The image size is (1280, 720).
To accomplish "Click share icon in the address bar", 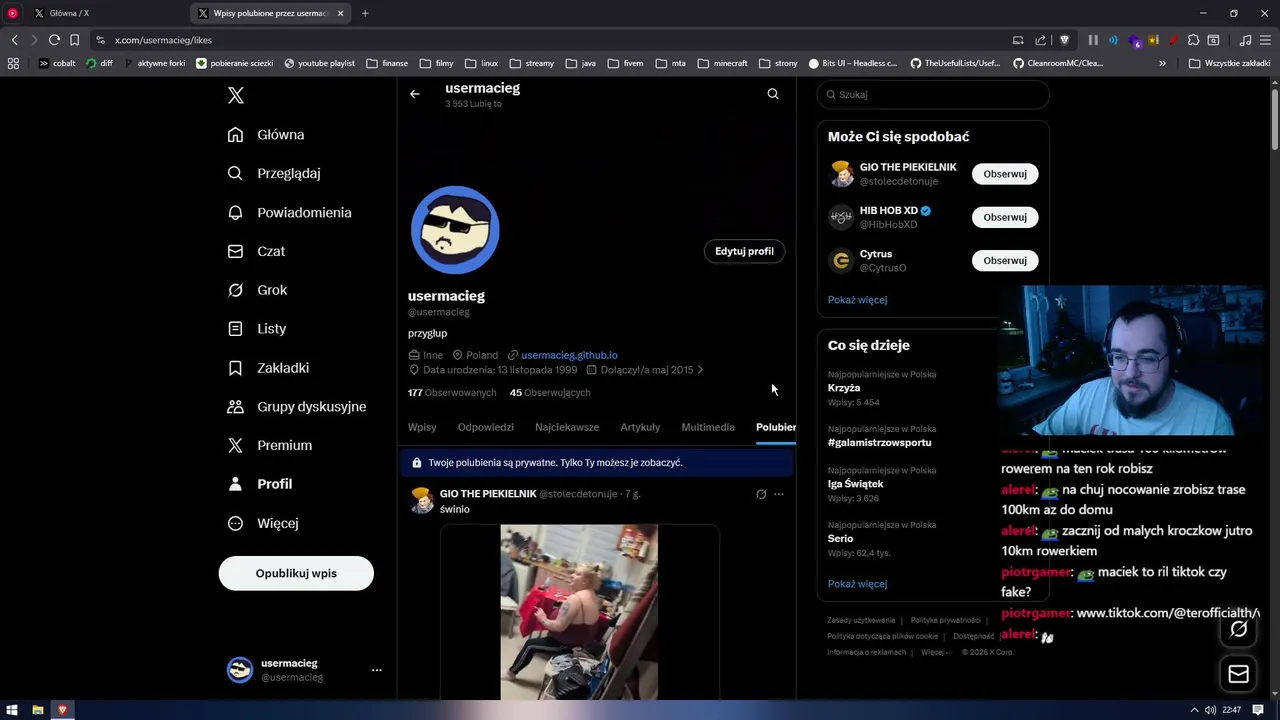I will pyautogui.click(x=1041, y=40).
